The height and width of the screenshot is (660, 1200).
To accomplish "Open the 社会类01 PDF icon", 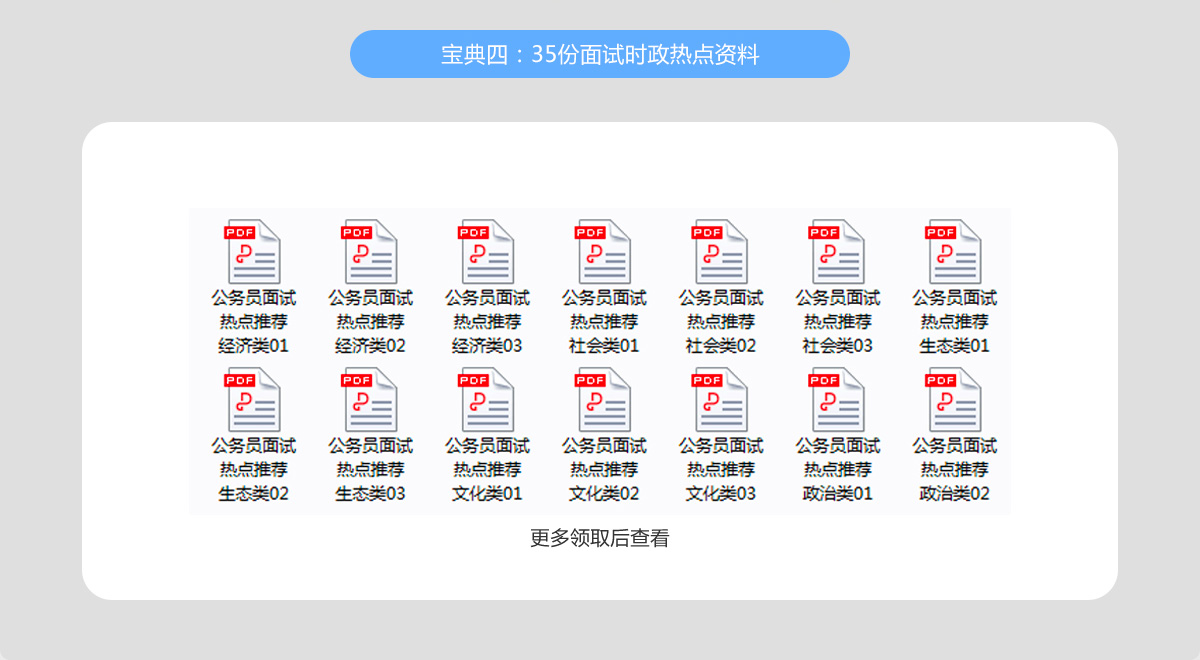I will pos(604,252).
